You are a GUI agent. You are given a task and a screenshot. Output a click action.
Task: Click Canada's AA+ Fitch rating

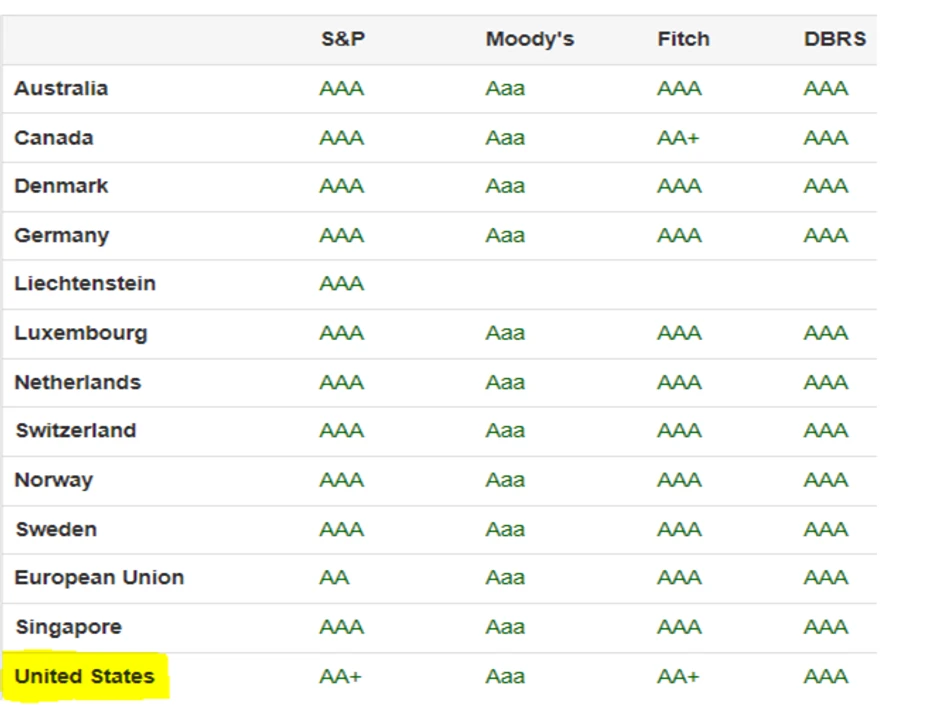coord(677,138)
